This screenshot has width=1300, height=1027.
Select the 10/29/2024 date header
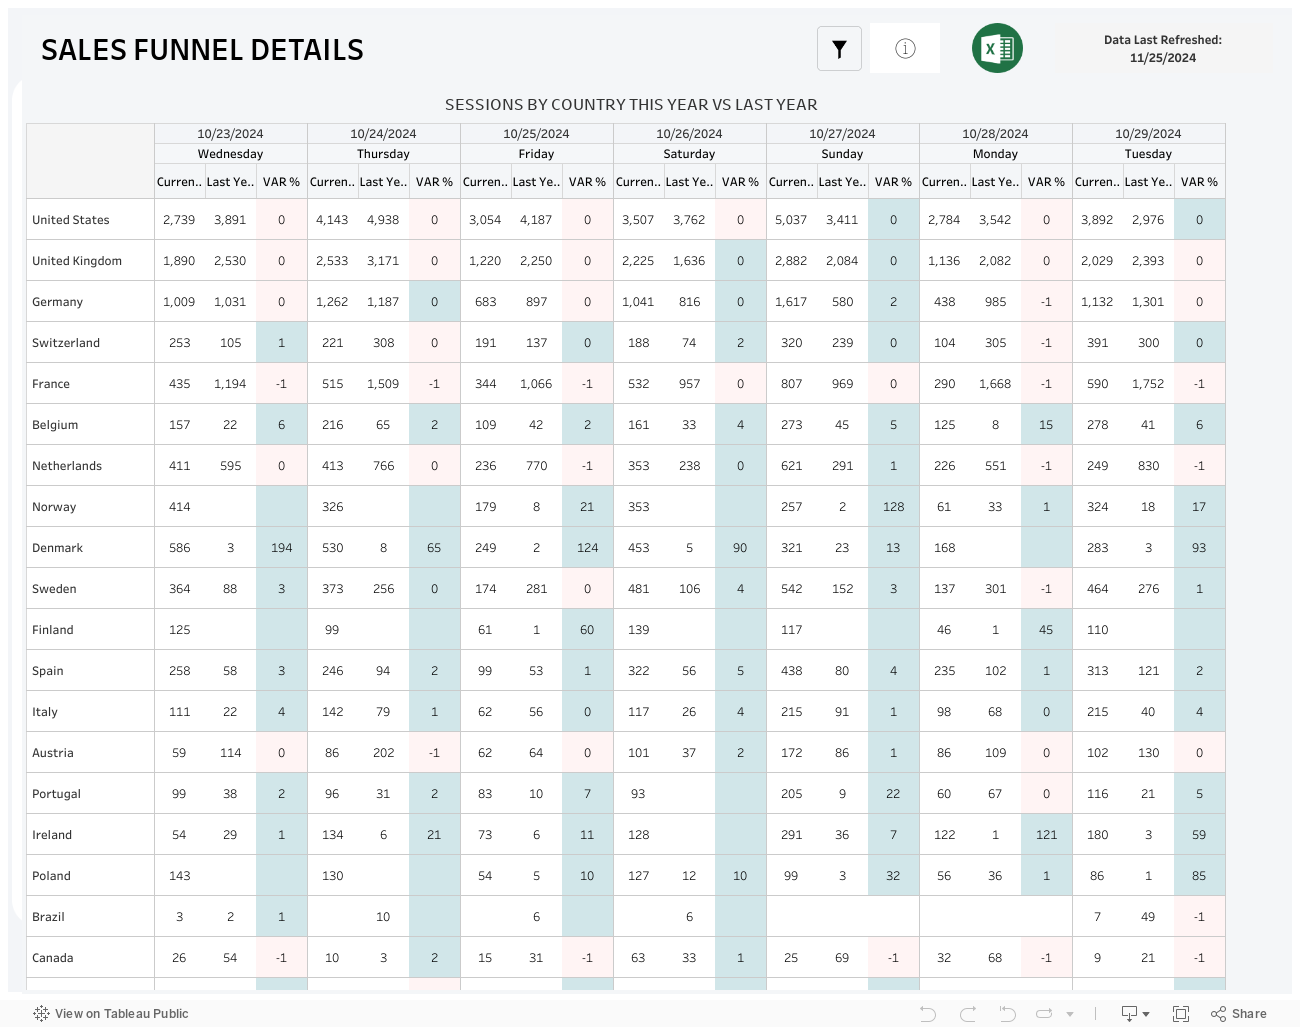[1148, 133]
